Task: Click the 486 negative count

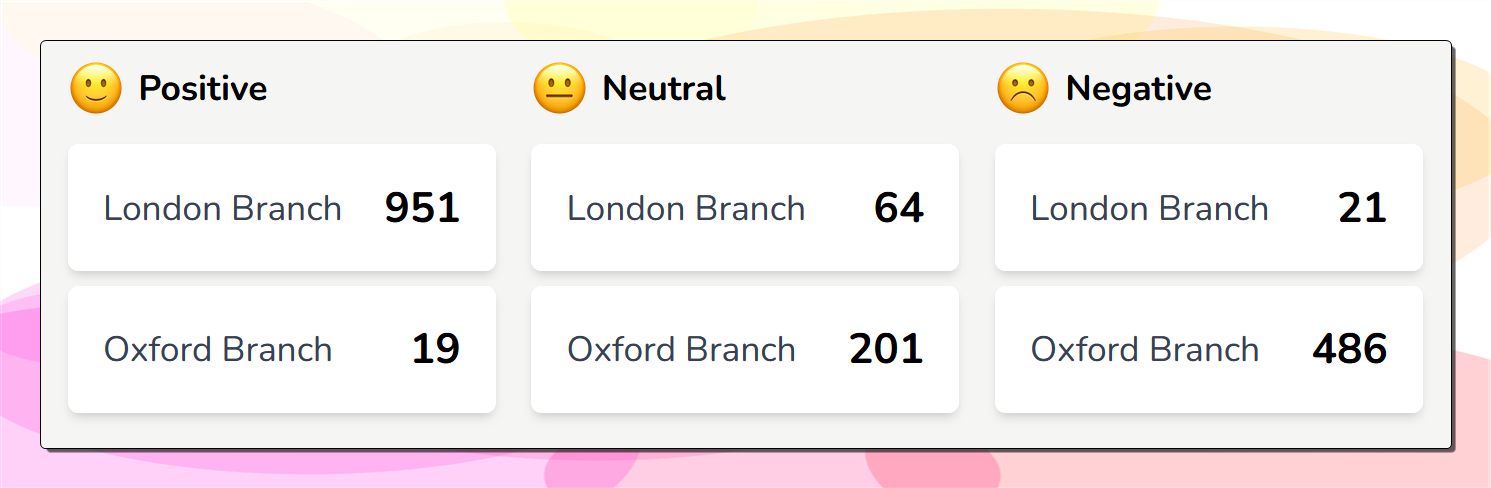Action: [x=1350, y=350]
